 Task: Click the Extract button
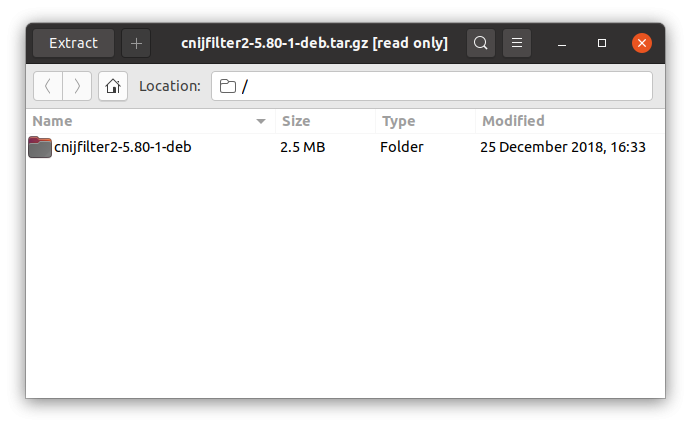tap(74, 43)
